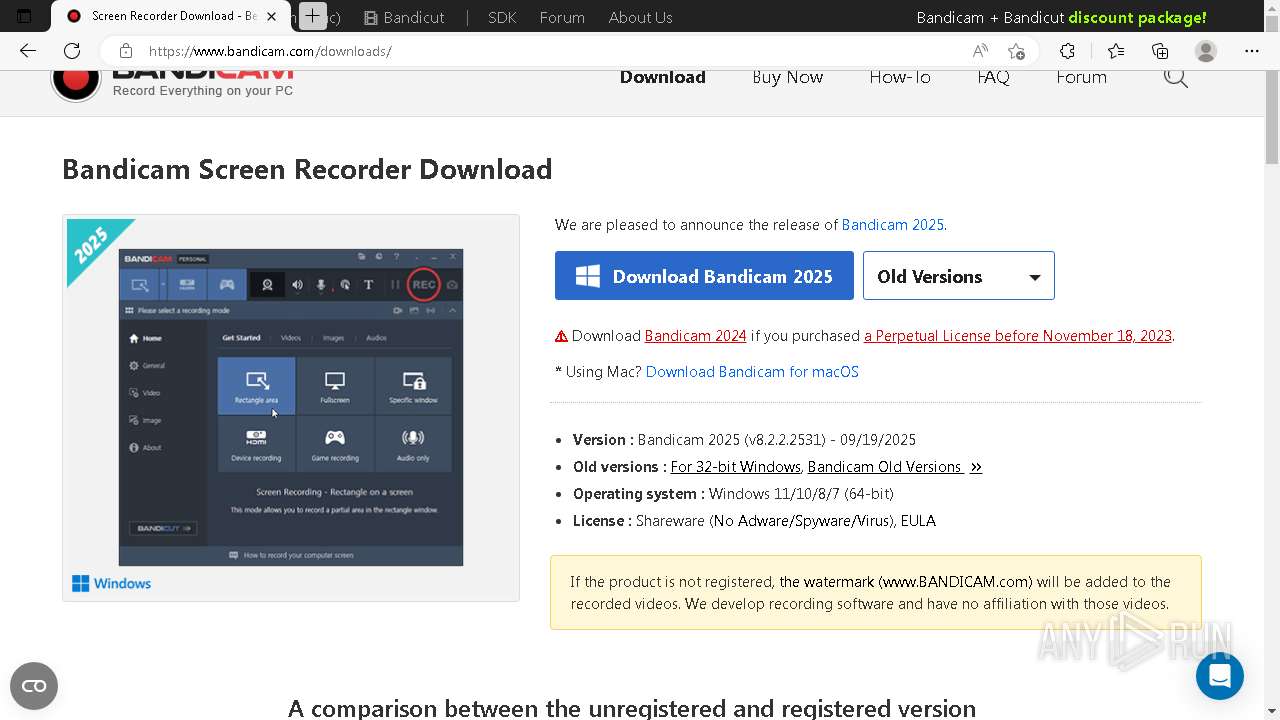The width and height of the screenshot is (1280, 720).
Task: Open About Us top link
Action: coord(640,17)
